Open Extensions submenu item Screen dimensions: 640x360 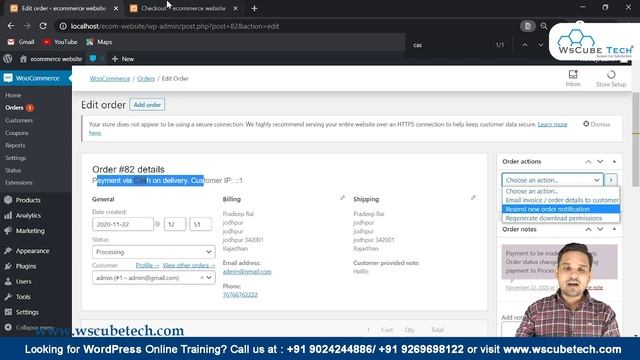click(19, 182)
